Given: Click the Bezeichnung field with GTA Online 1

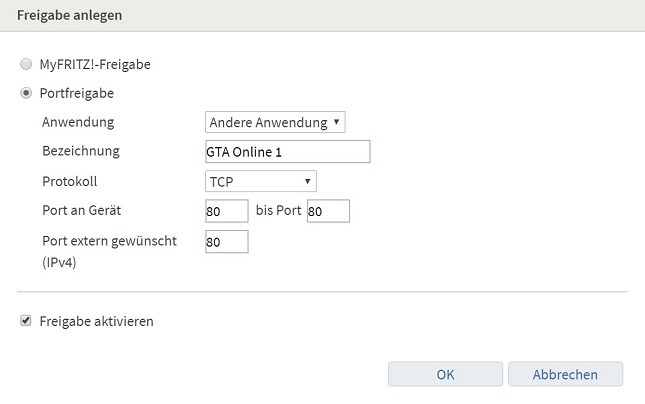Looking at the screenshot, I should tap(286, 152).
